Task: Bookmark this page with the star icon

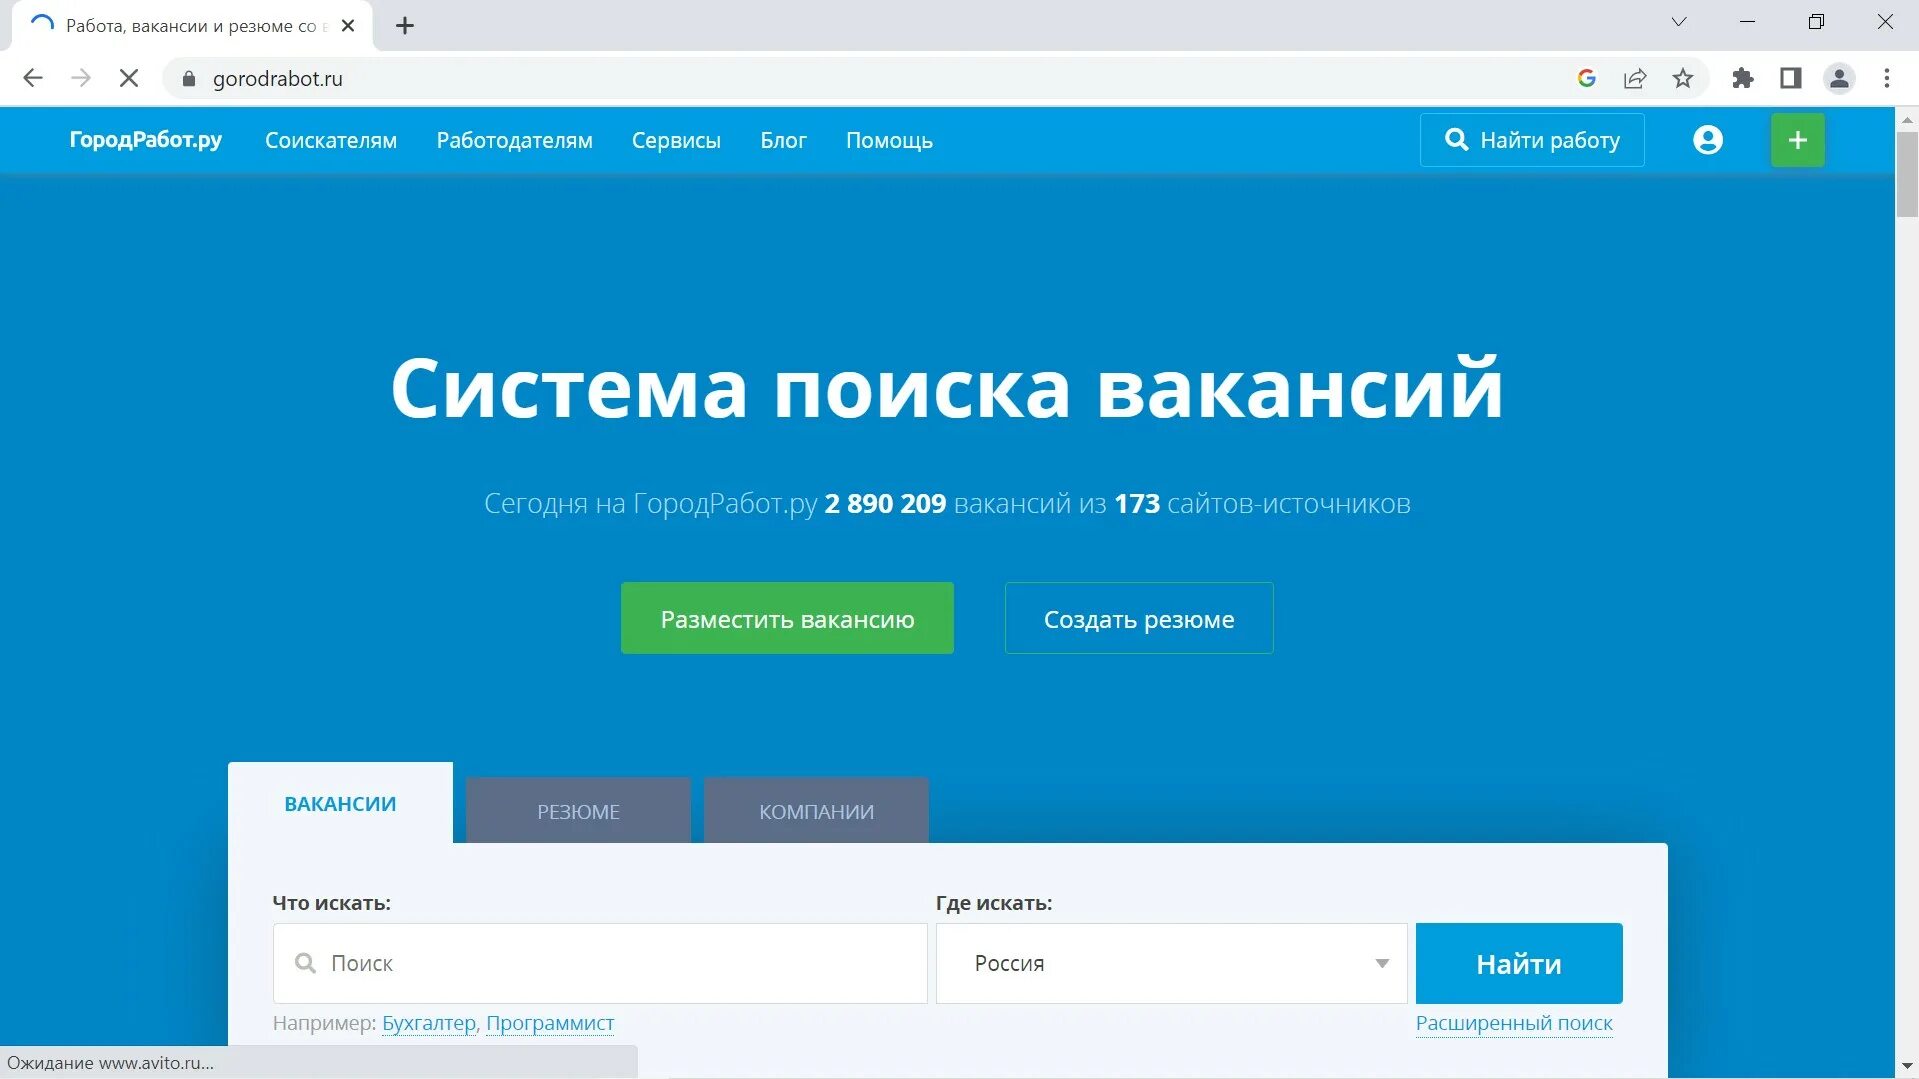Action: 1683,78
